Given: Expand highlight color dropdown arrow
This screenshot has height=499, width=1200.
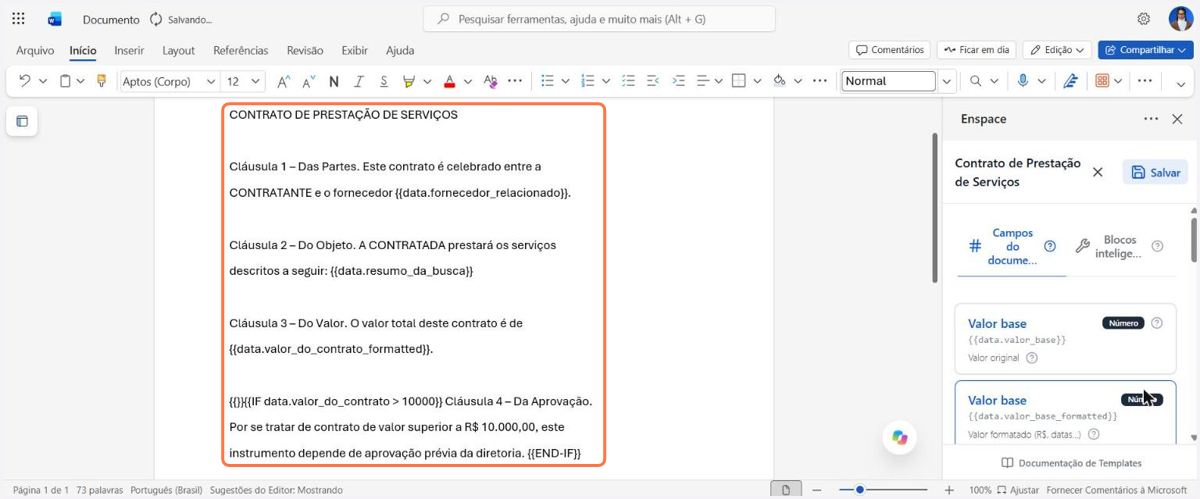Looking at the screenshot, I should (426, 81).
